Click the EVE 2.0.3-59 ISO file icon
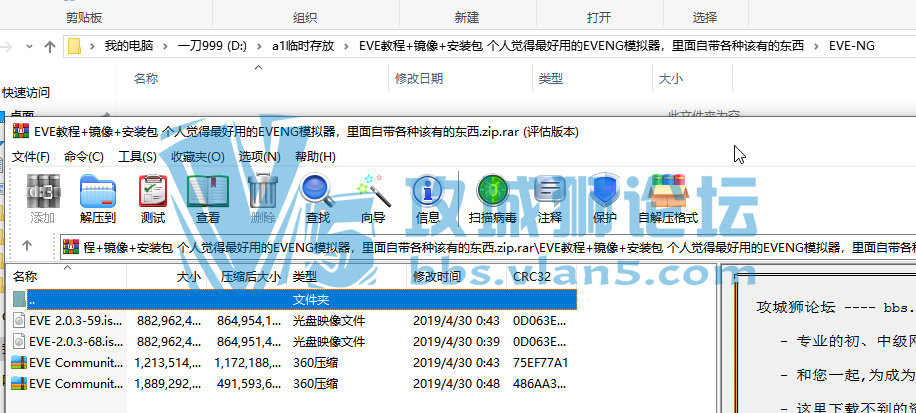Image resolution: width=916 pixels, height=413 pixels. (19, 321)
